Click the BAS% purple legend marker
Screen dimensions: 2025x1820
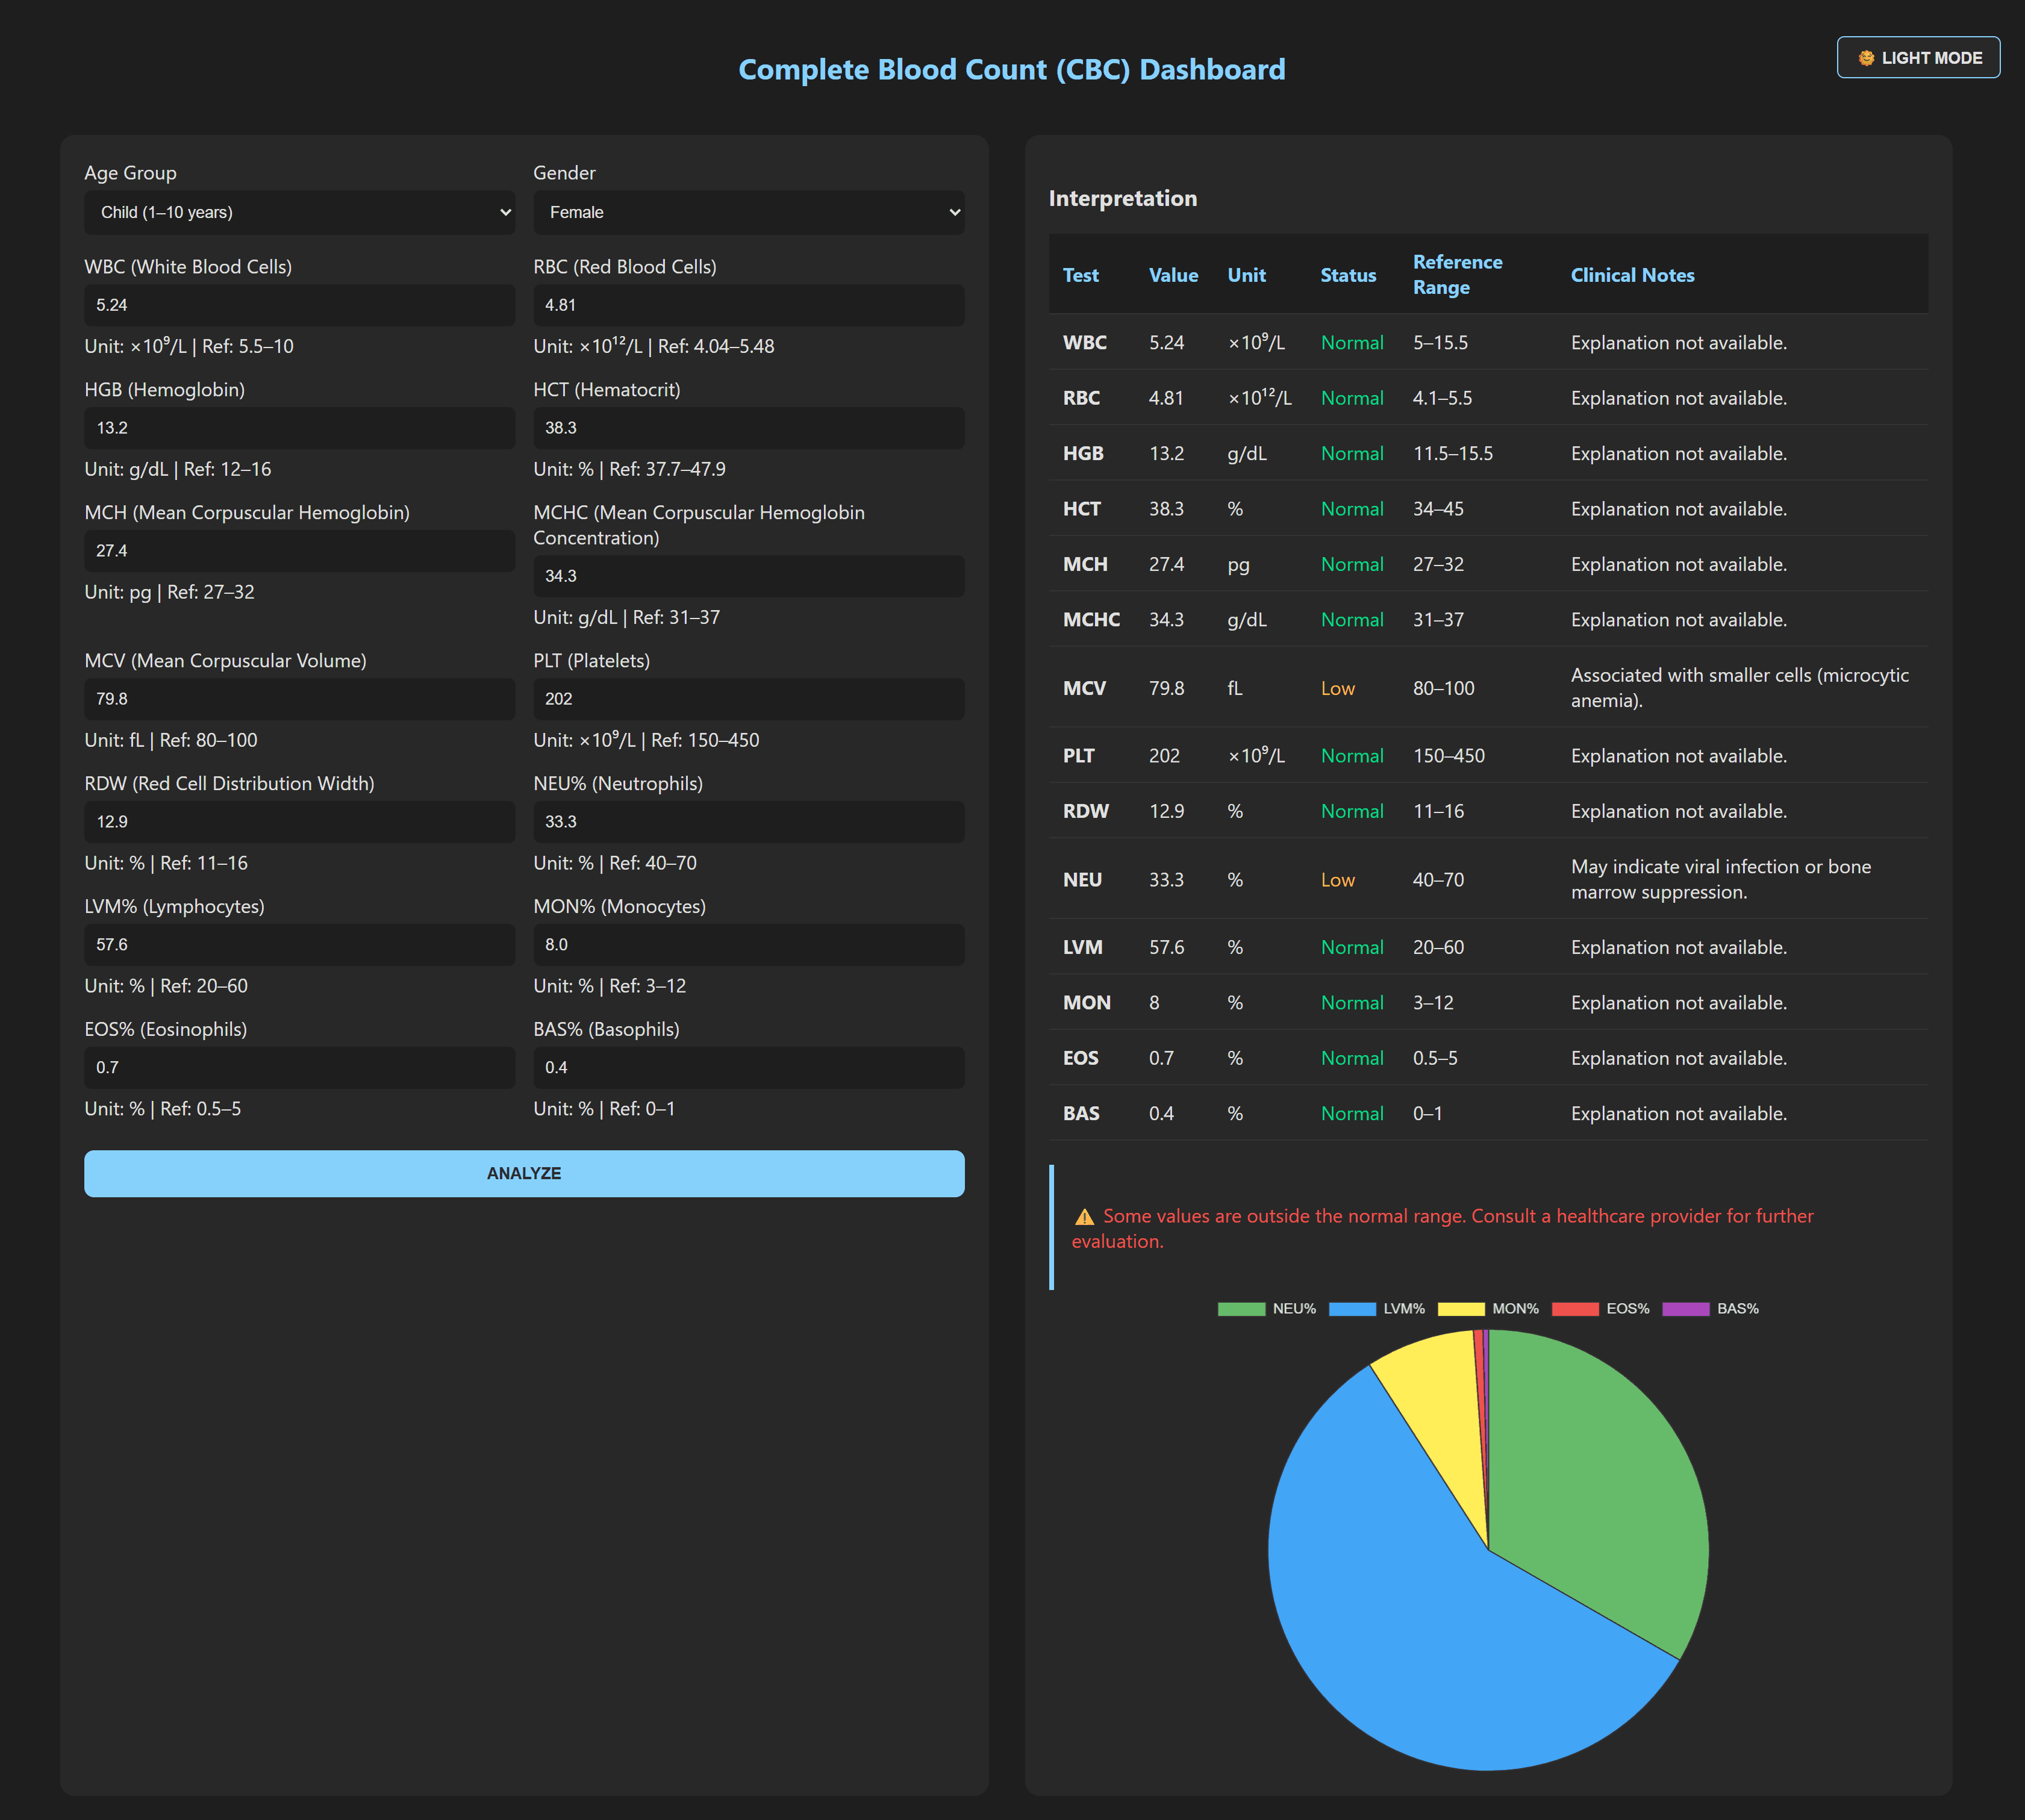[1686, 1308]
